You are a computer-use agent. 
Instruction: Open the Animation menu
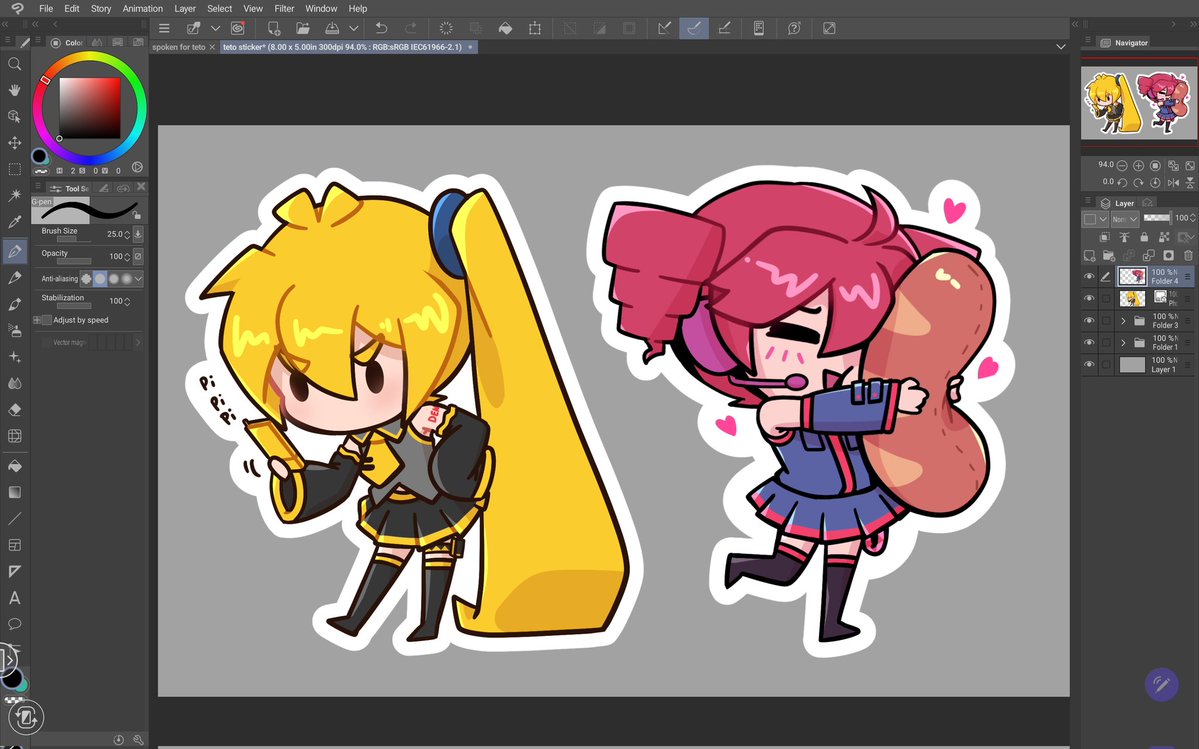click(x=142, y=8)
